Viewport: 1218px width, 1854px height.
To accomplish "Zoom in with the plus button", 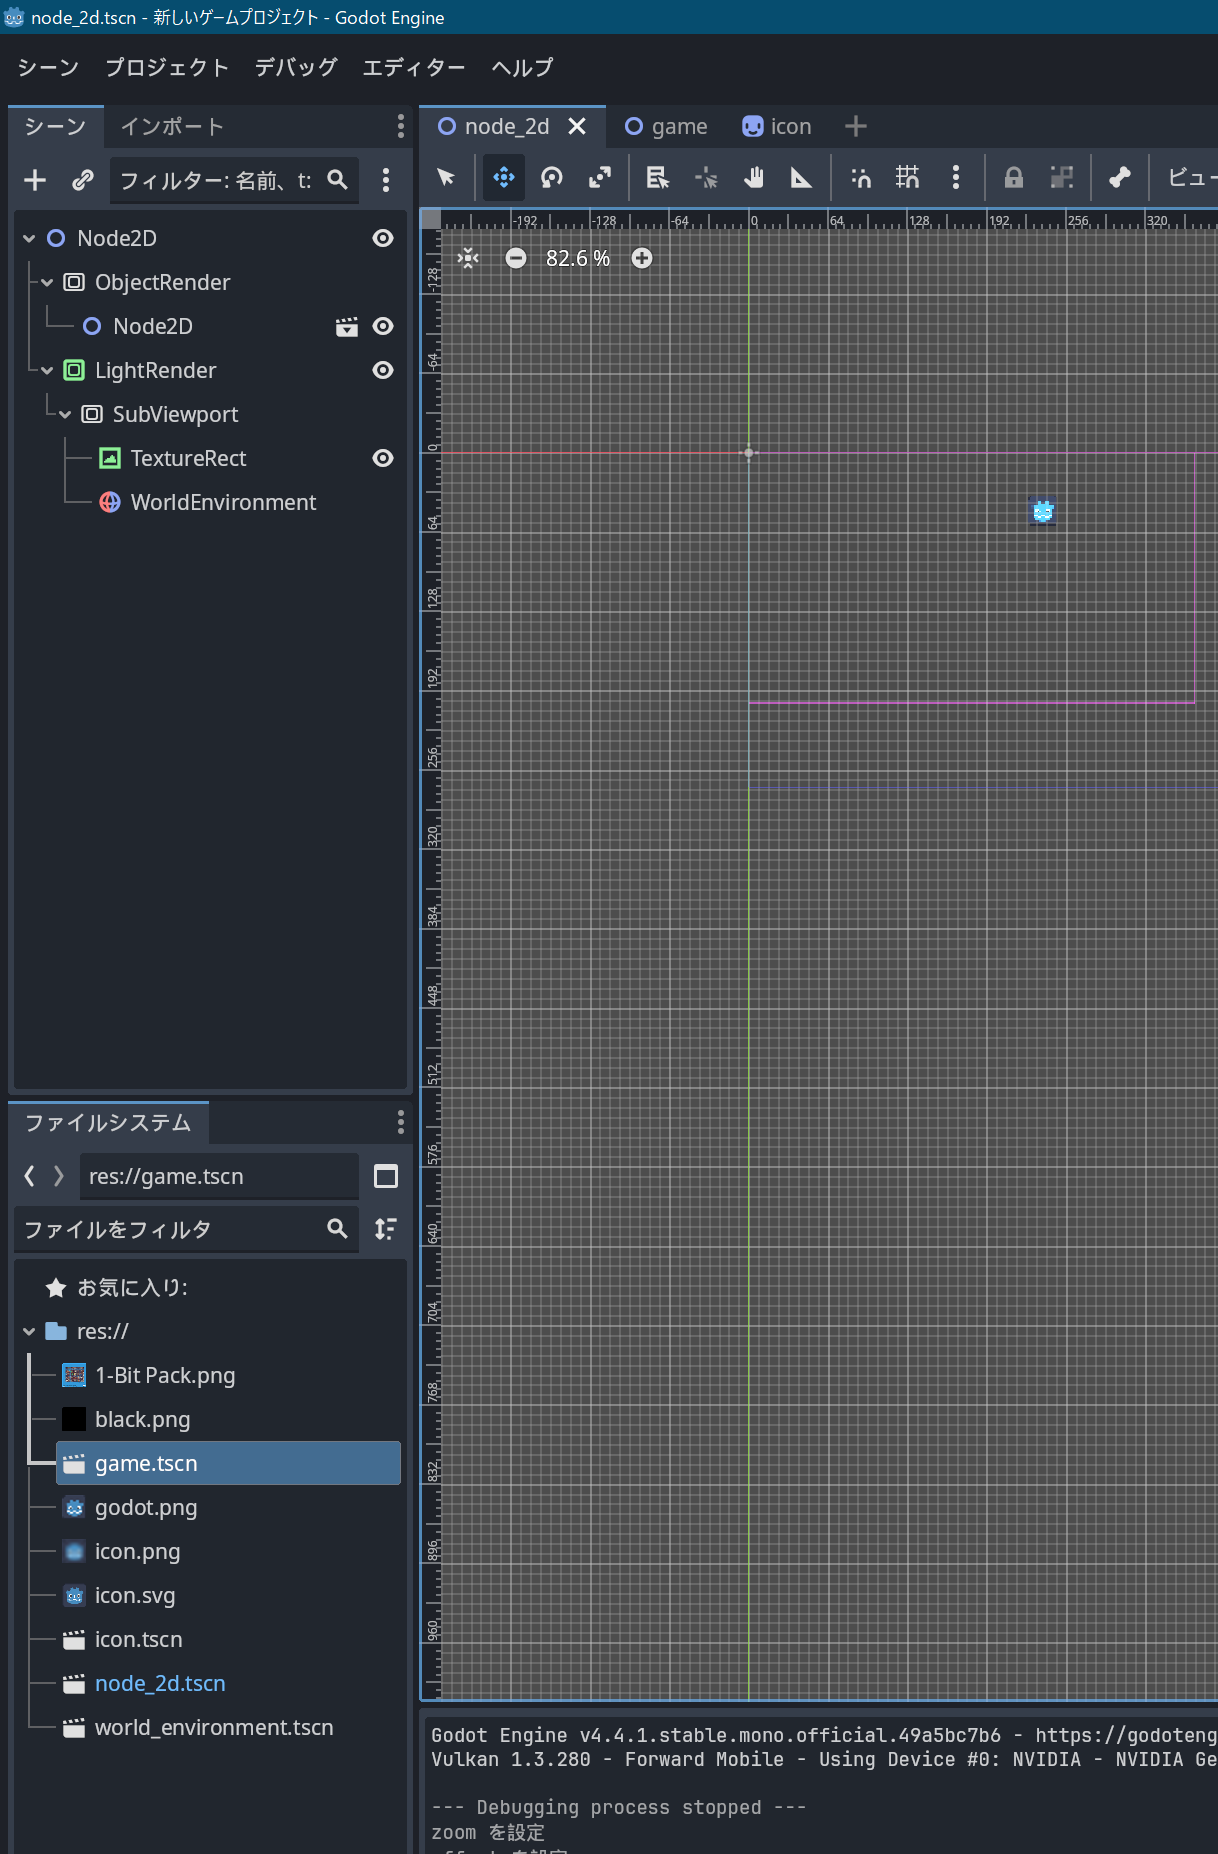I will tap(642, 258).
